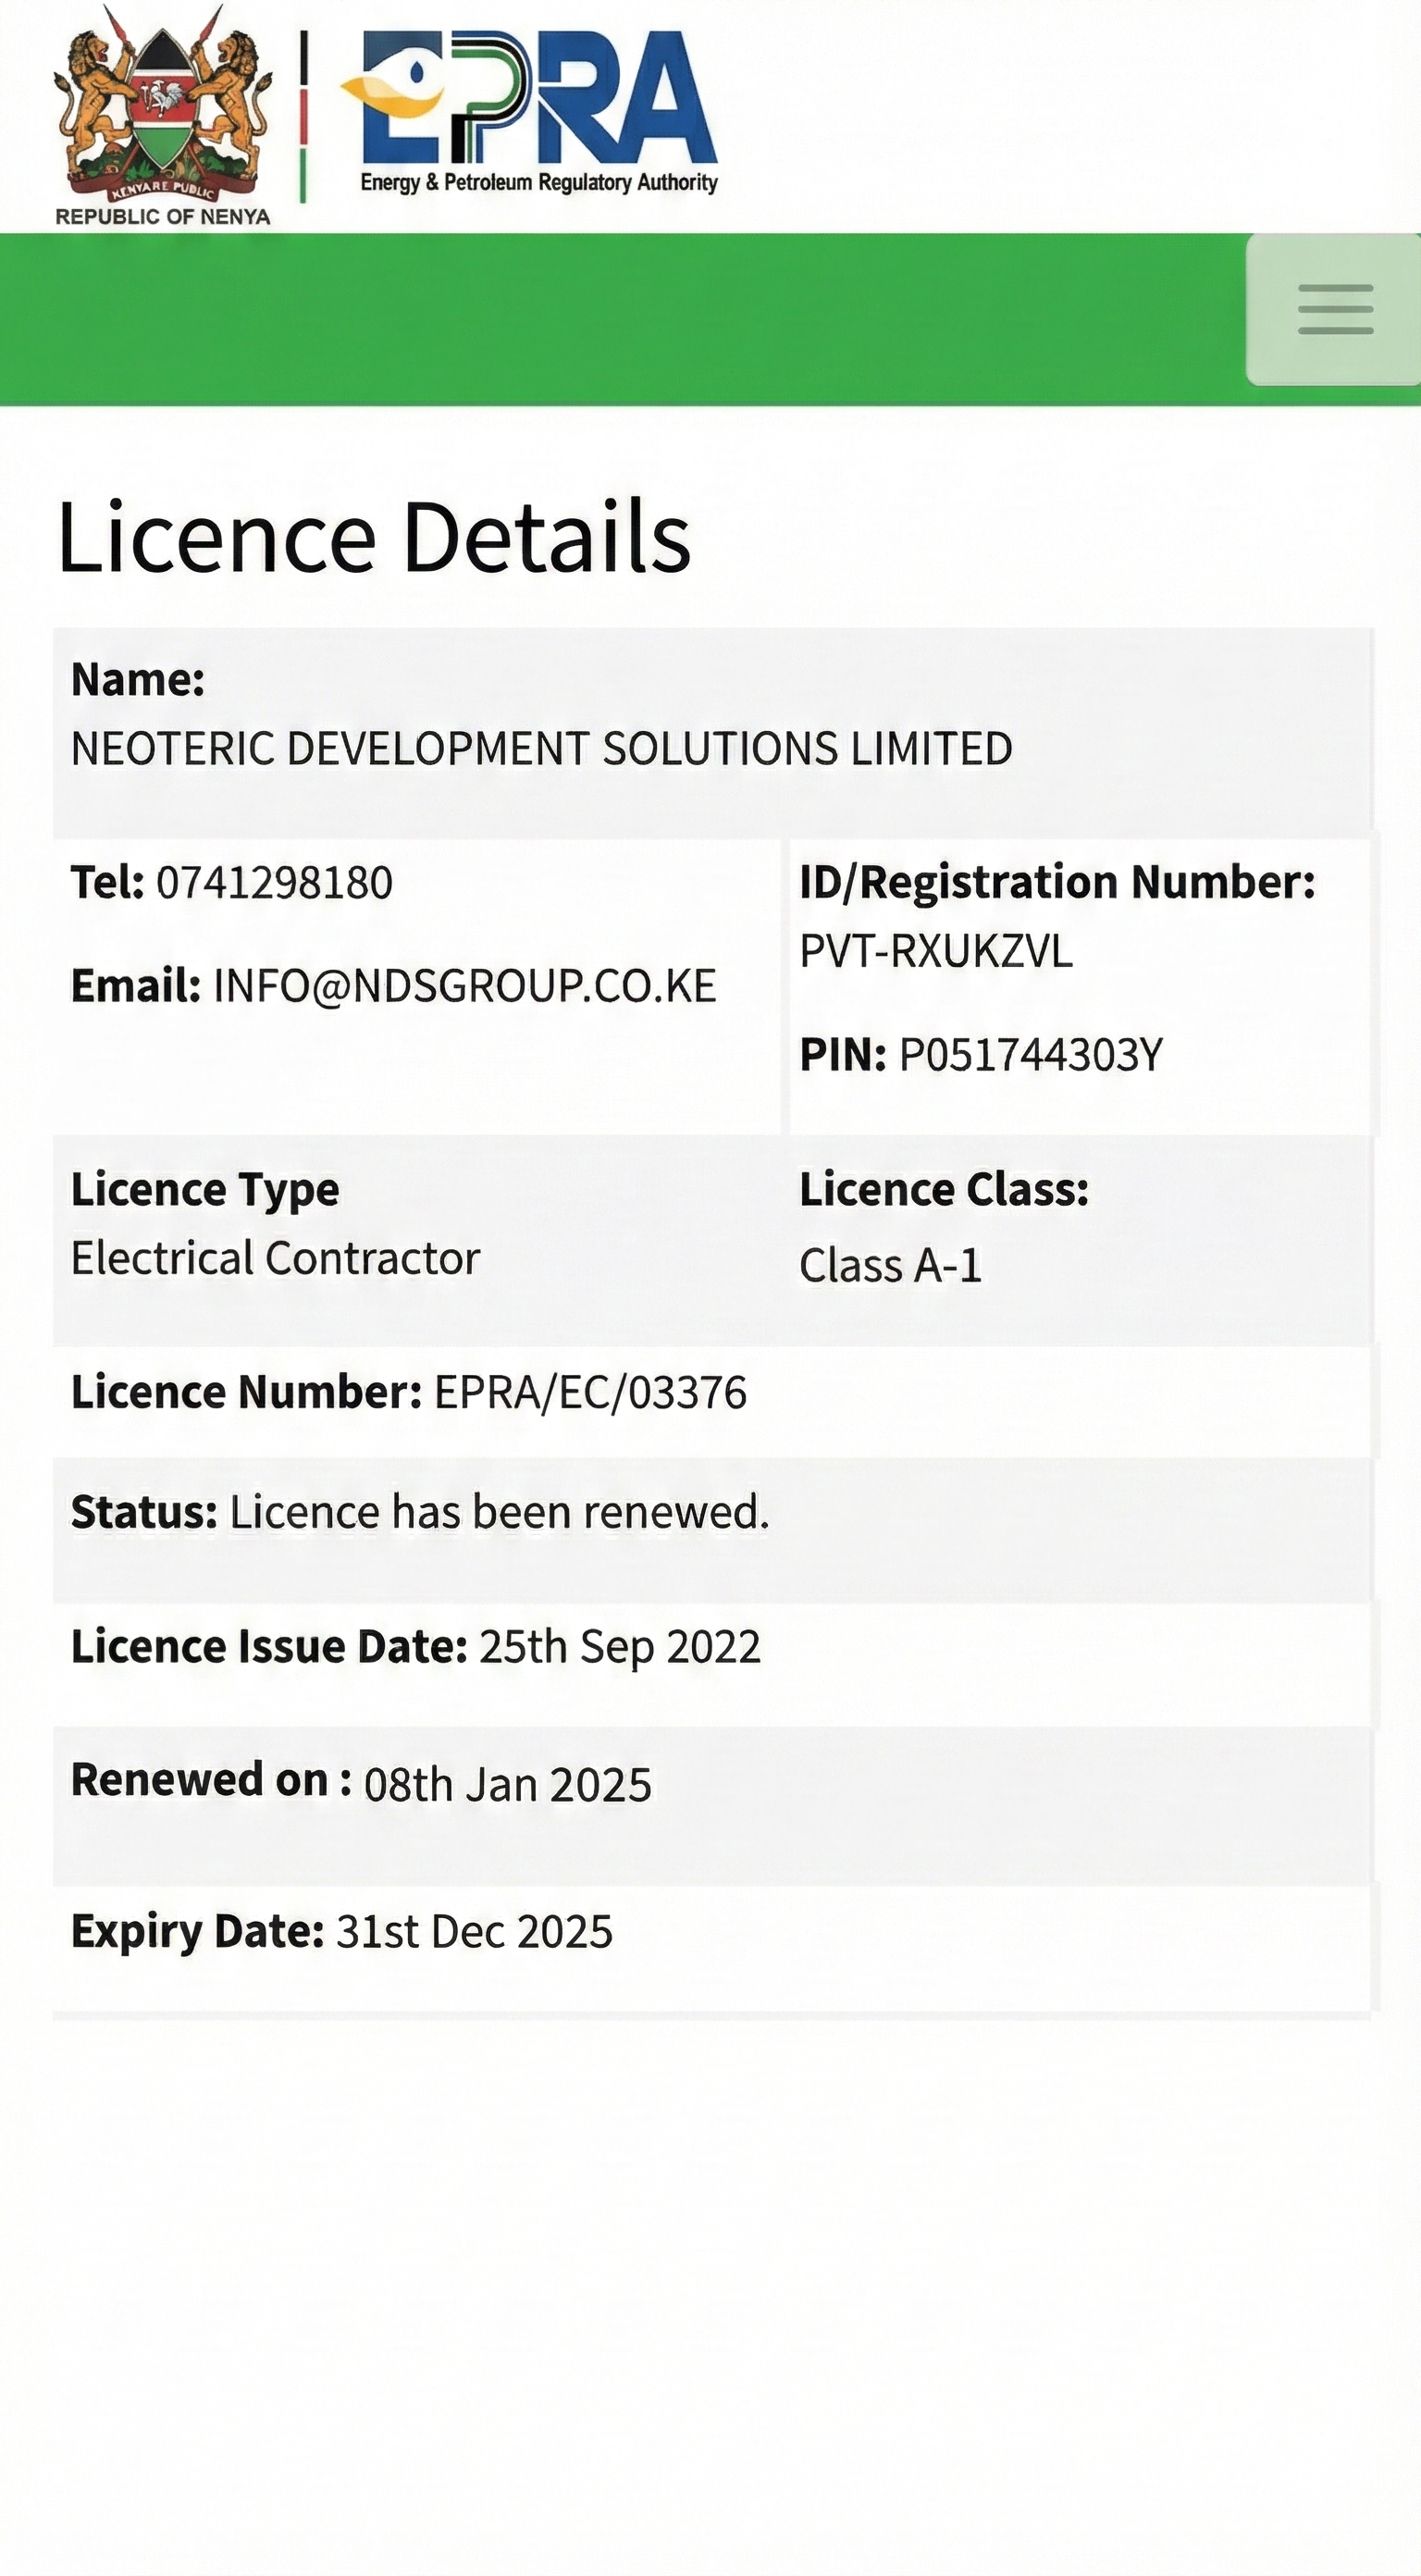Click the Electrical Contractor licence type

pyautogui.click(x=275, y=1258)
